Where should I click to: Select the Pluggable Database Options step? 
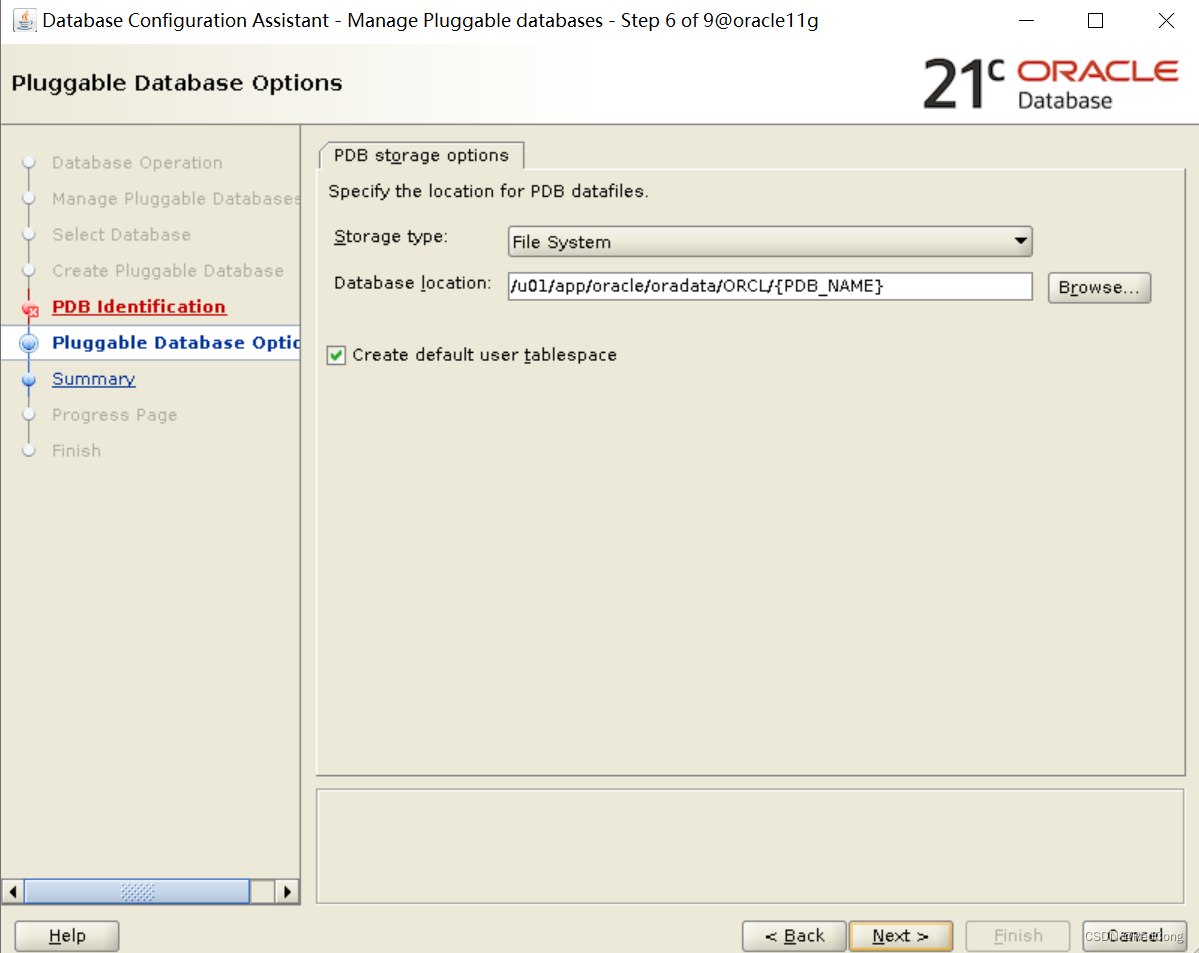click(x=175, y=343)
